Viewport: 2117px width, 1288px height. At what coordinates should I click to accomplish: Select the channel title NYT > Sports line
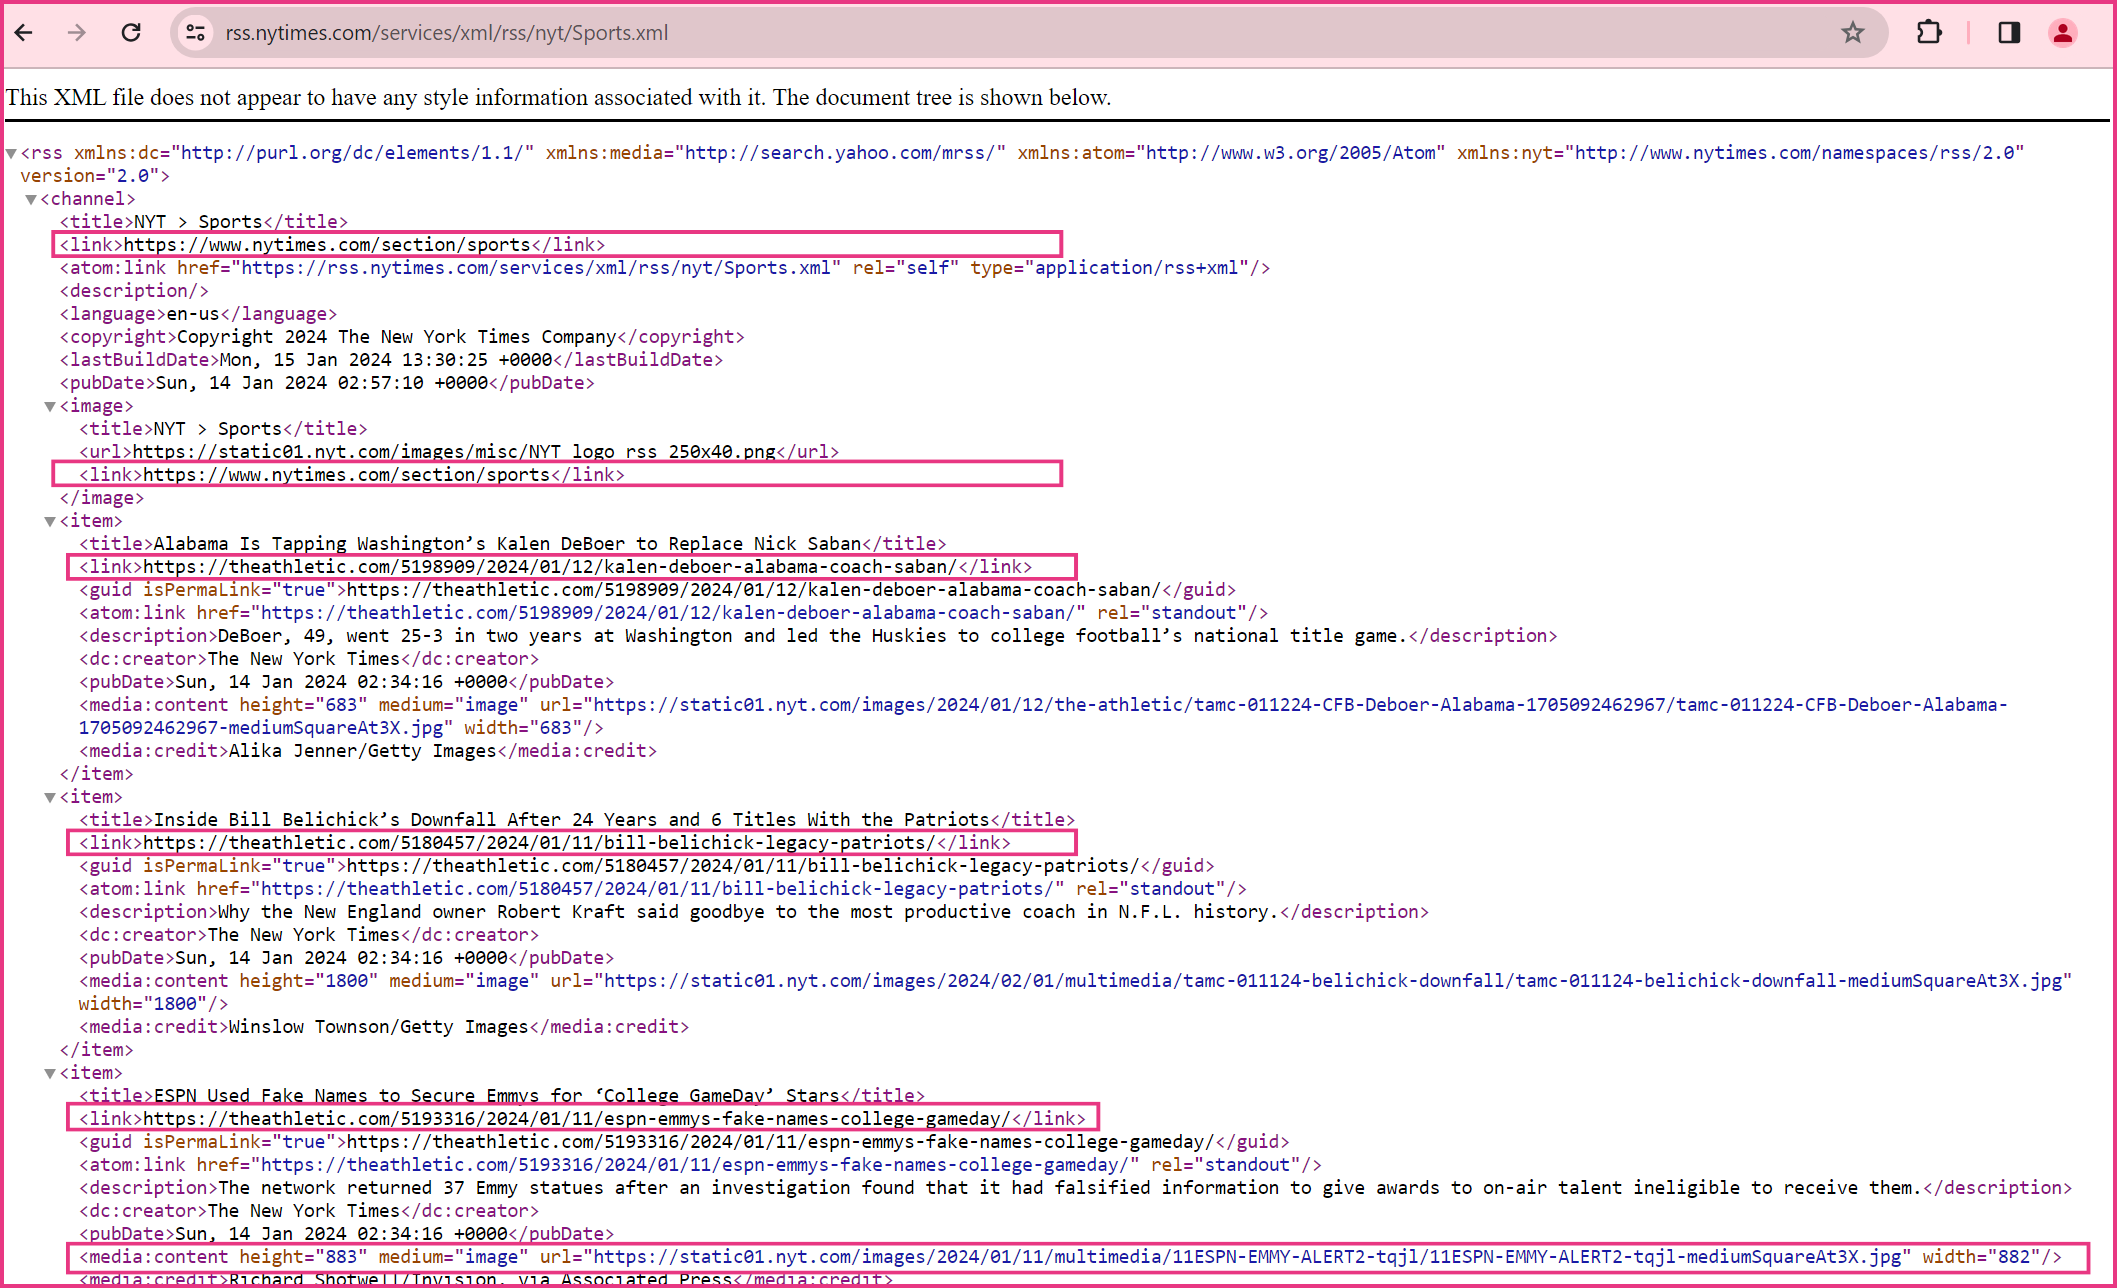[204, 222]
